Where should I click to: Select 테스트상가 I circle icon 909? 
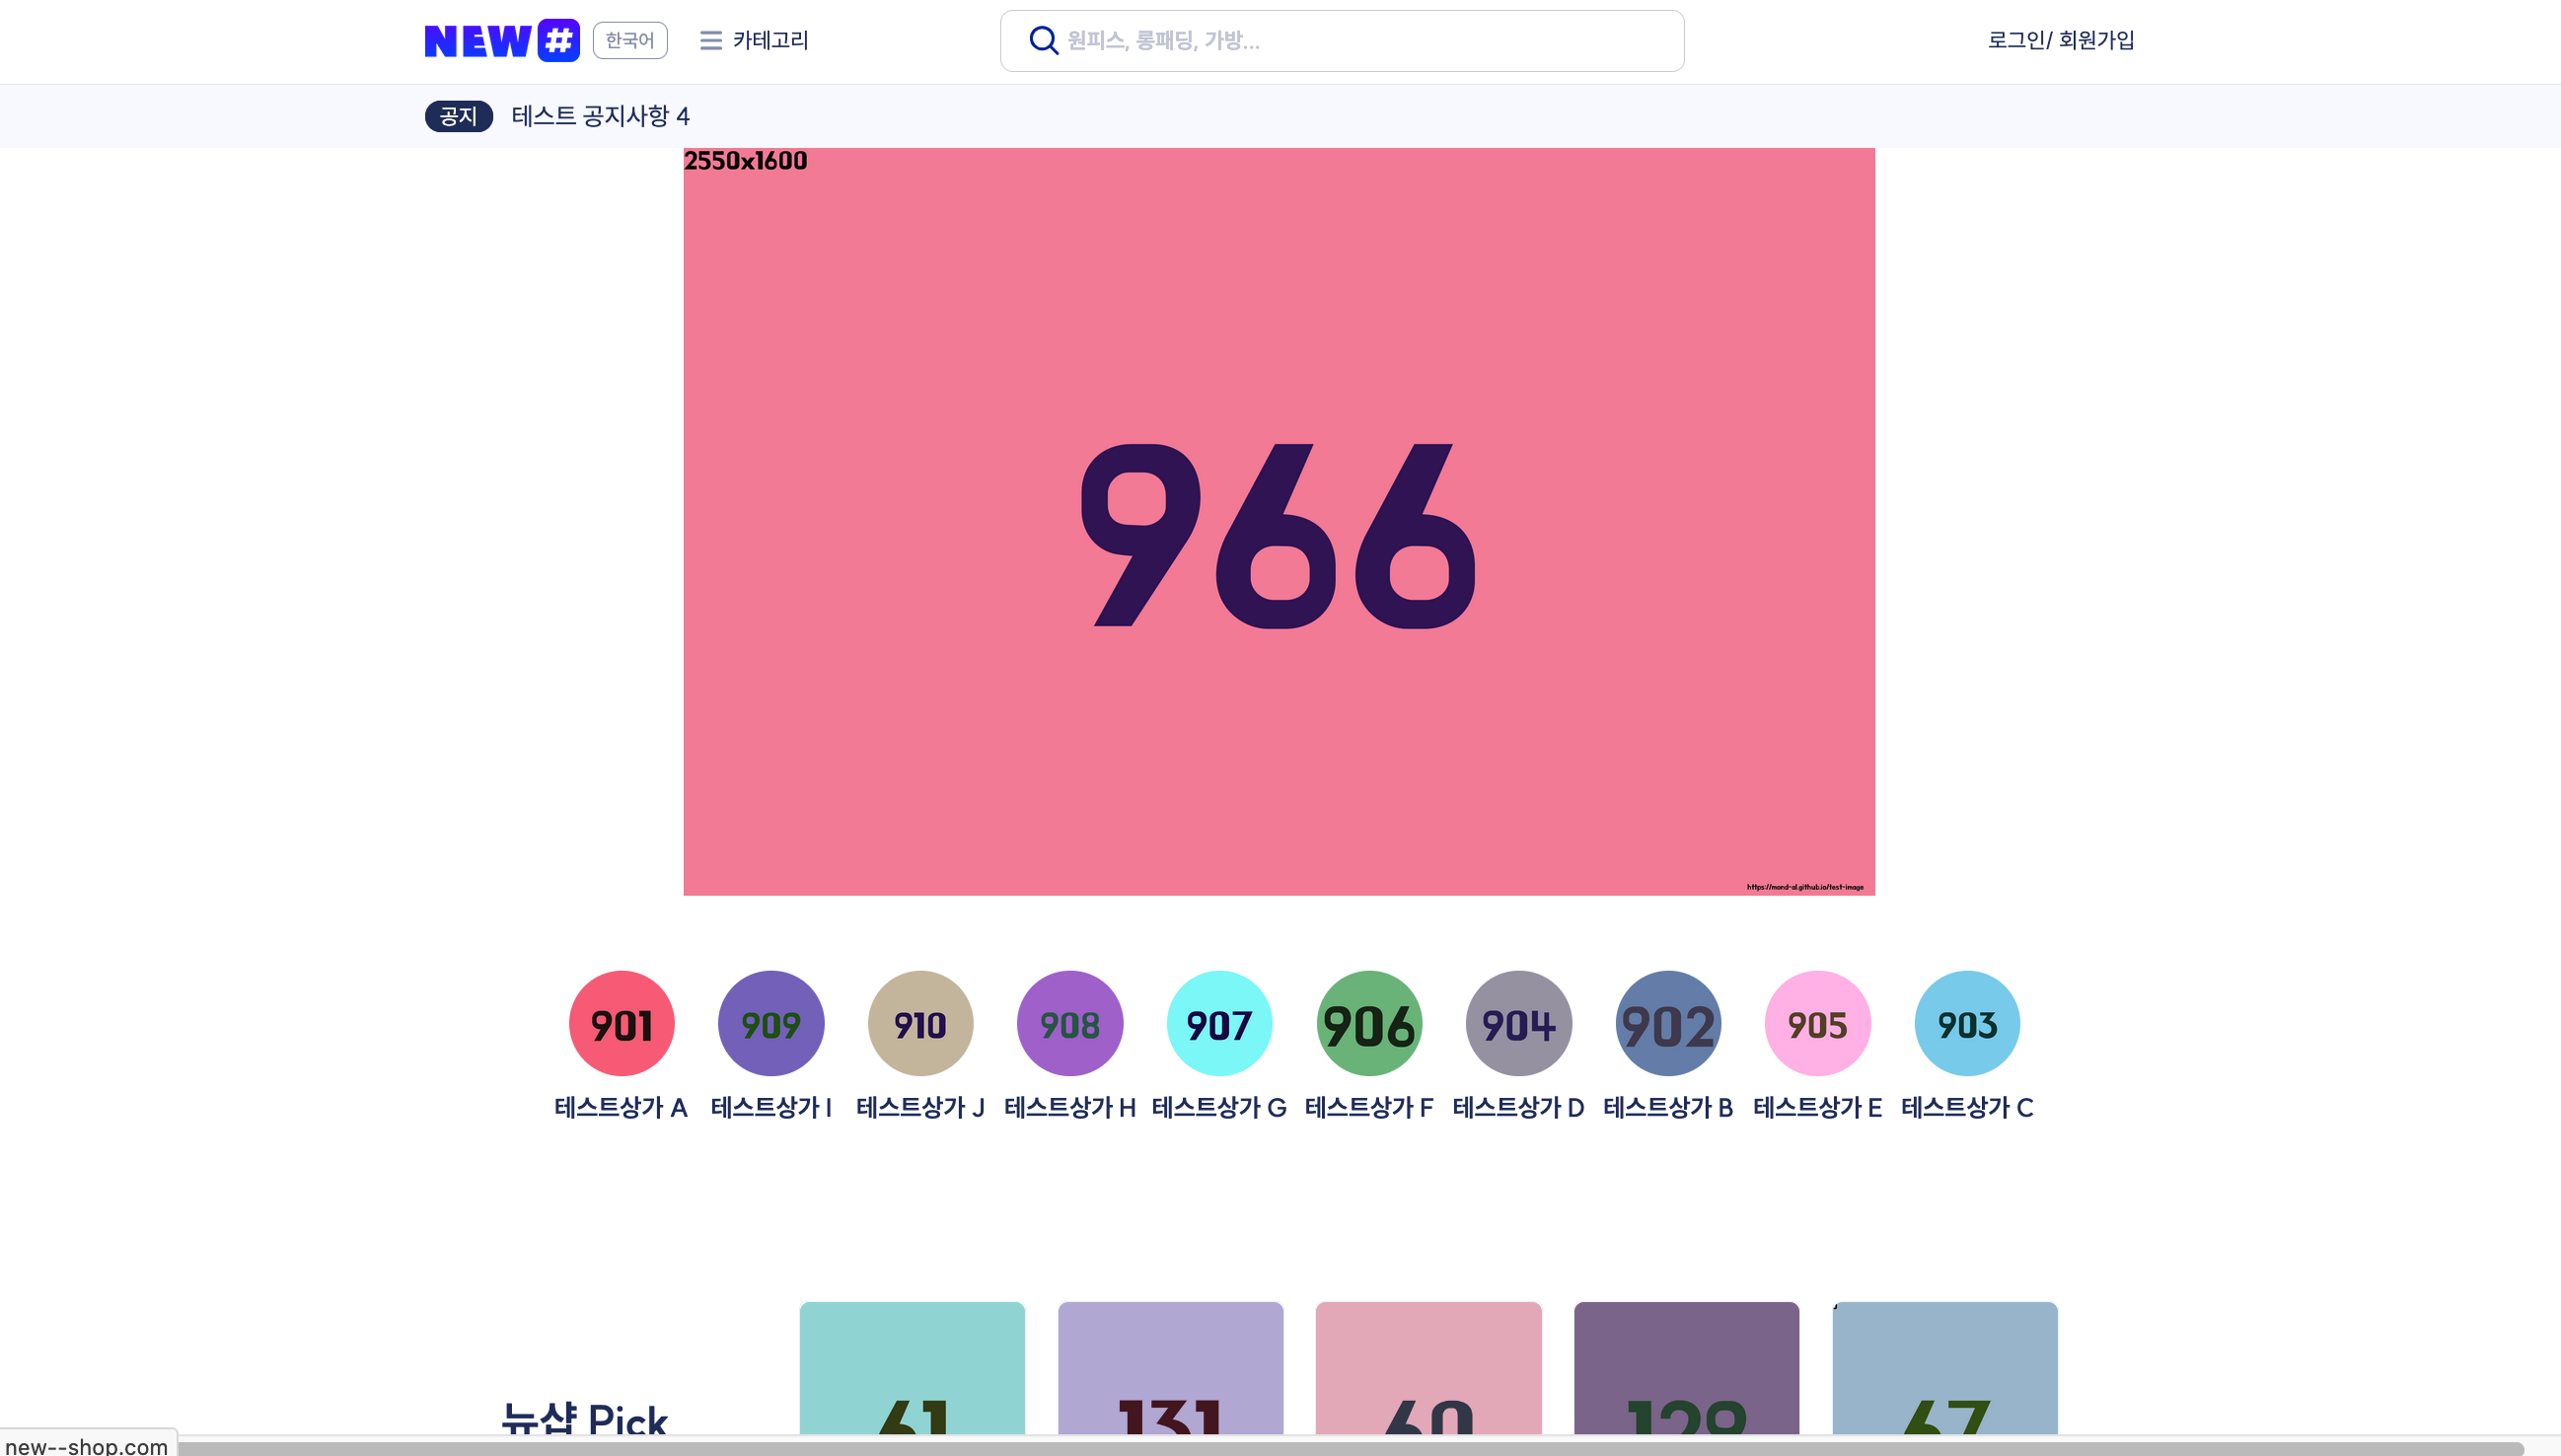point(770,1023)
